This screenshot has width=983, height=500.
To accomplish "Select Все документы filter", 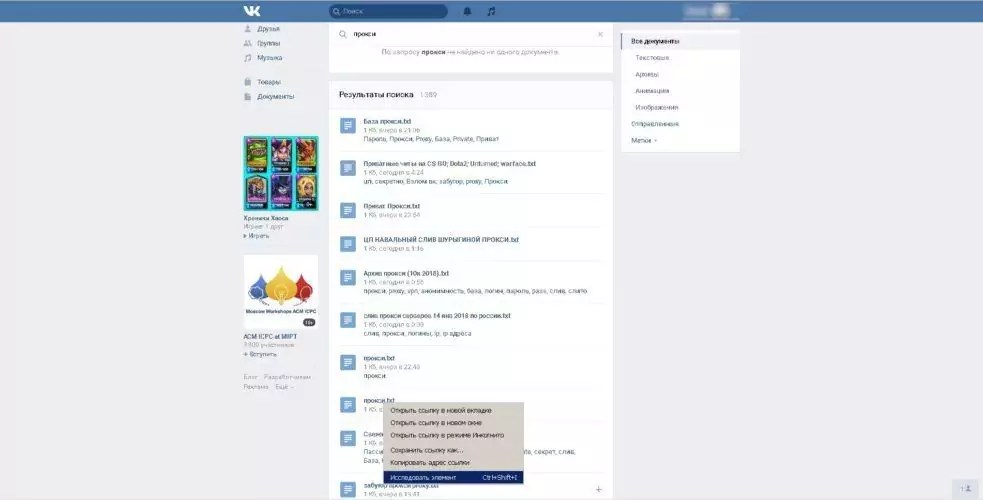I will [680, 41].
